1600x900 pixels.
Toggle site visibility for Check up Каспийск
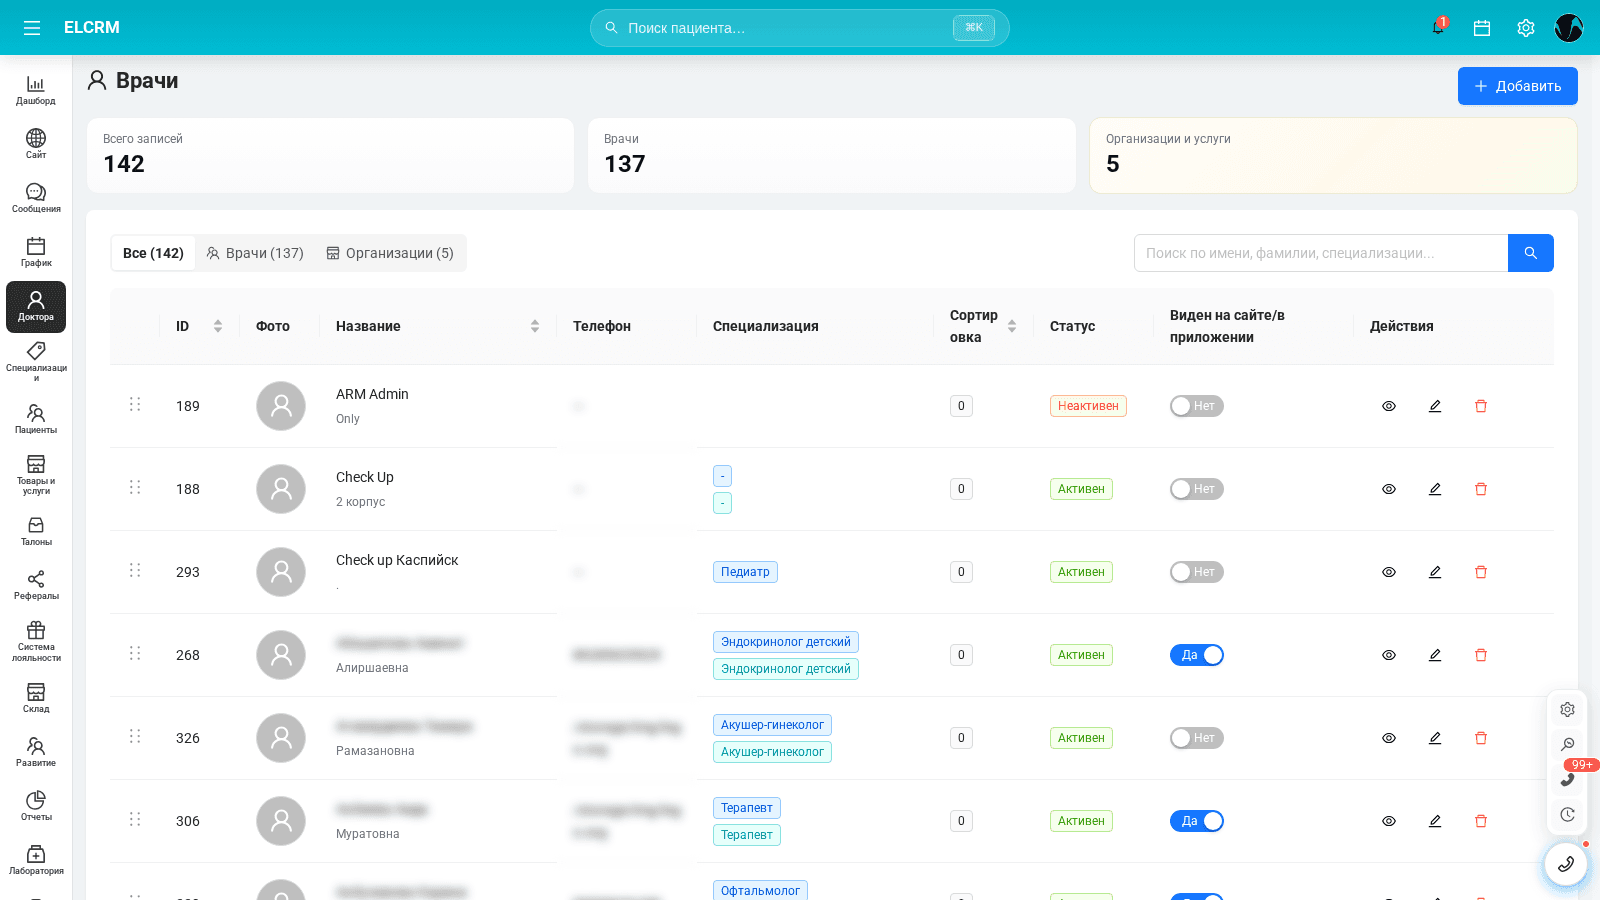[x=1197, y=572]
